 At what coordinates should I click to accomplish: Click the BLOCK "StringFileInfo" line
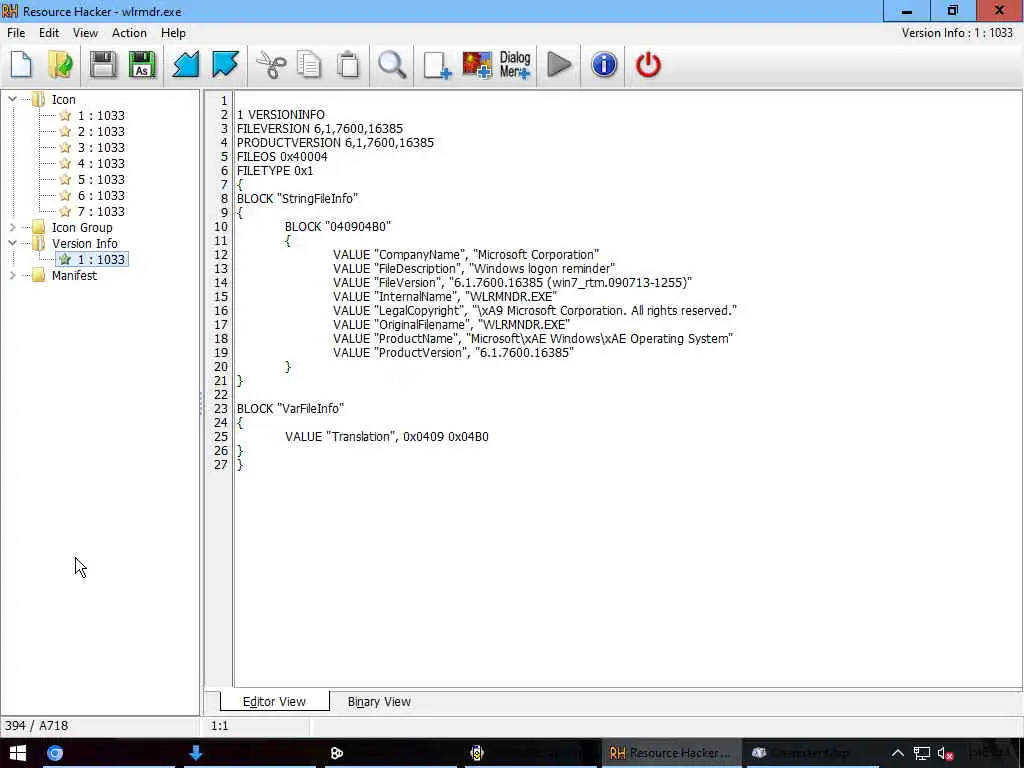click(x=297, y=199)
